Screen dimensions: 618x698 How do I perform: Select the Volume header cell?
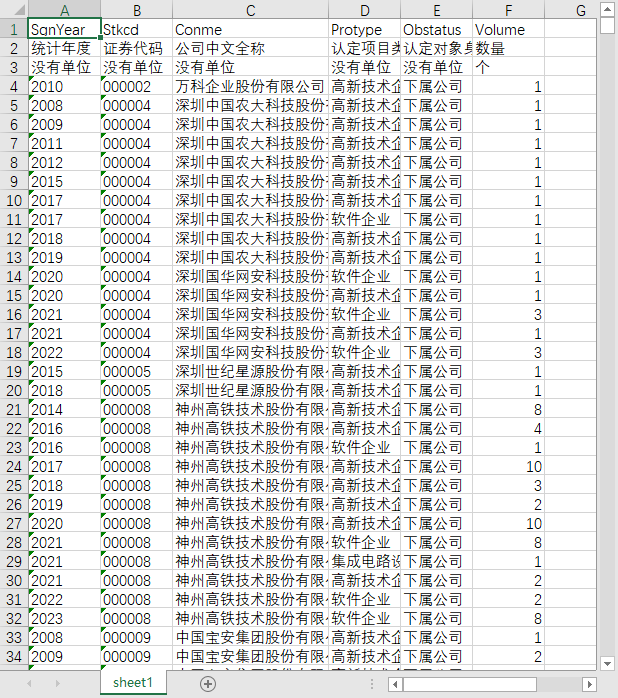coord(508,29)
